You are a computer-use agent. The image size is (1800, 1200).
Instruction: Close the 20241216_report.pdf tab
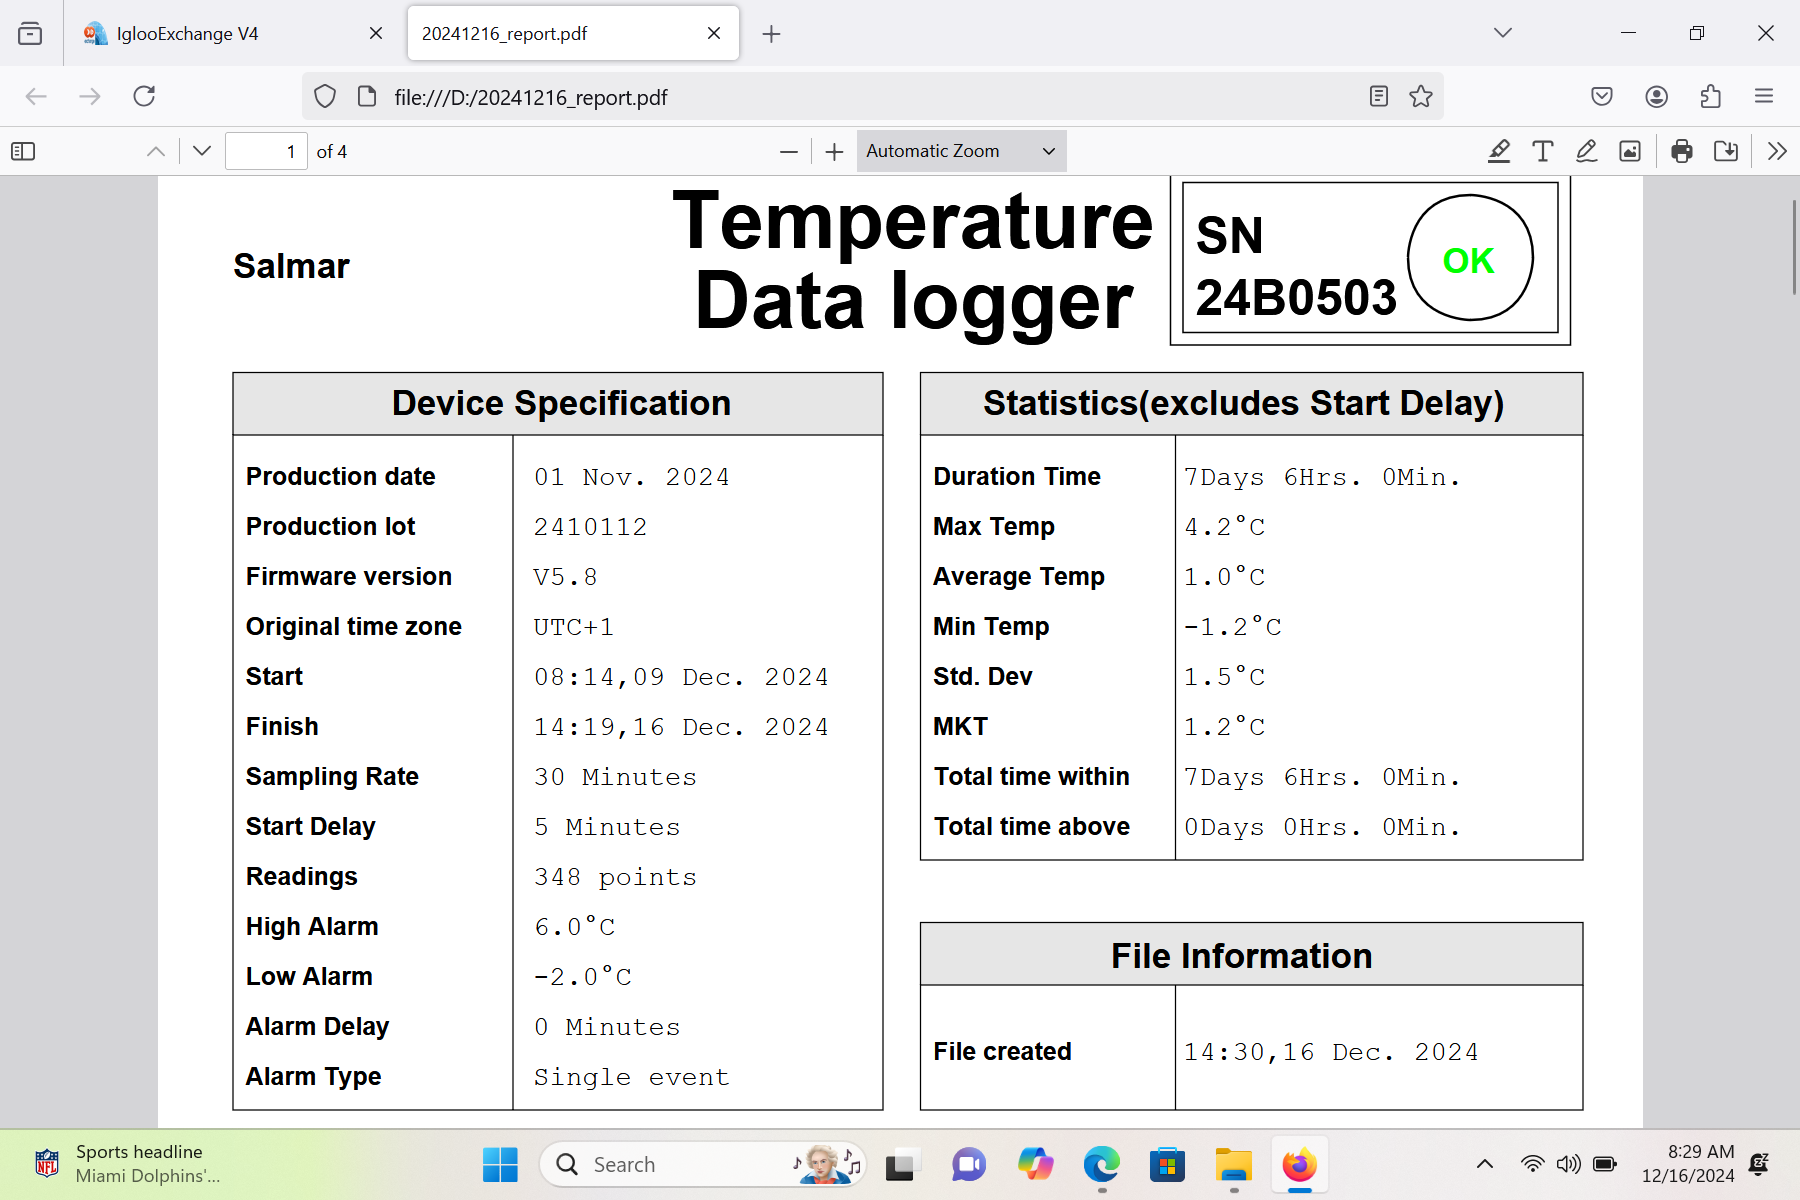714,33
